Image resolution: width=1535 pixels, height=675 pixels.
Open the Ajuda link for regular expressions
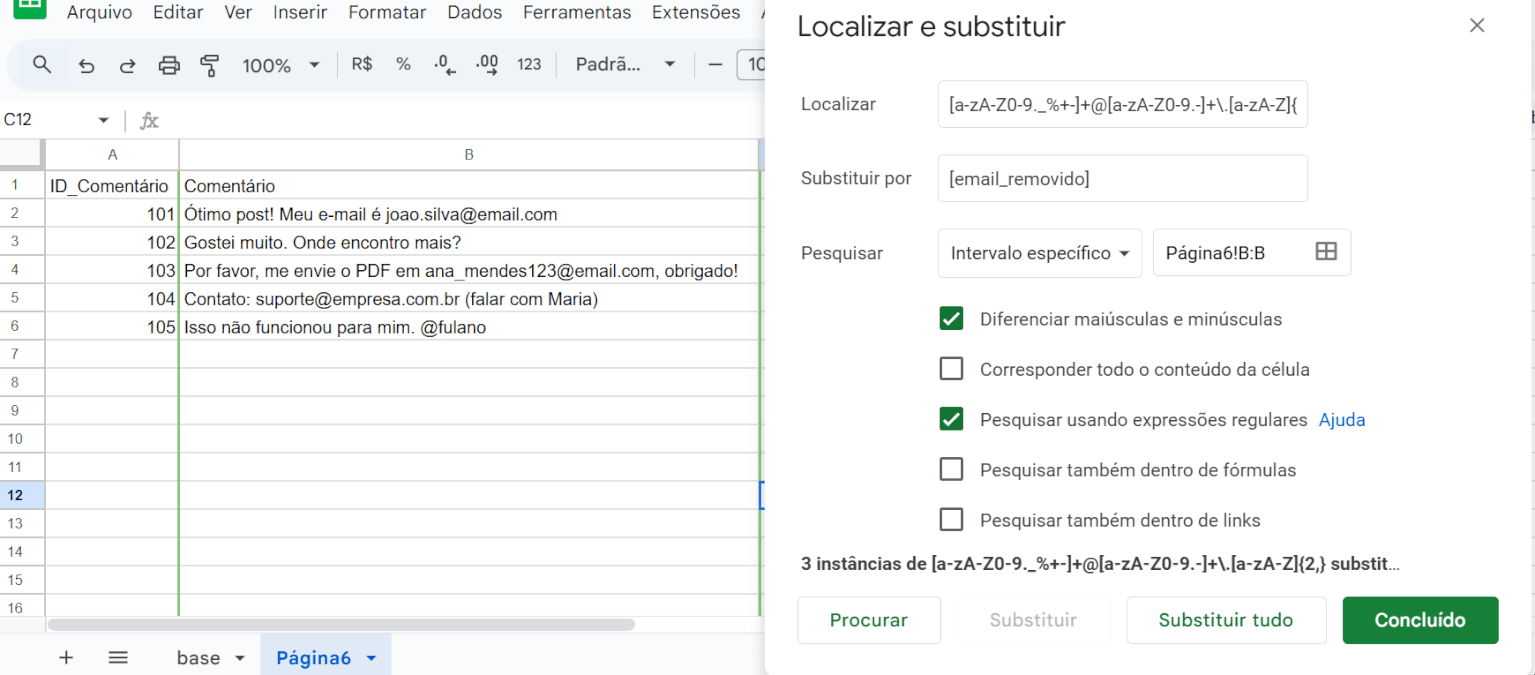[1342, 420]
